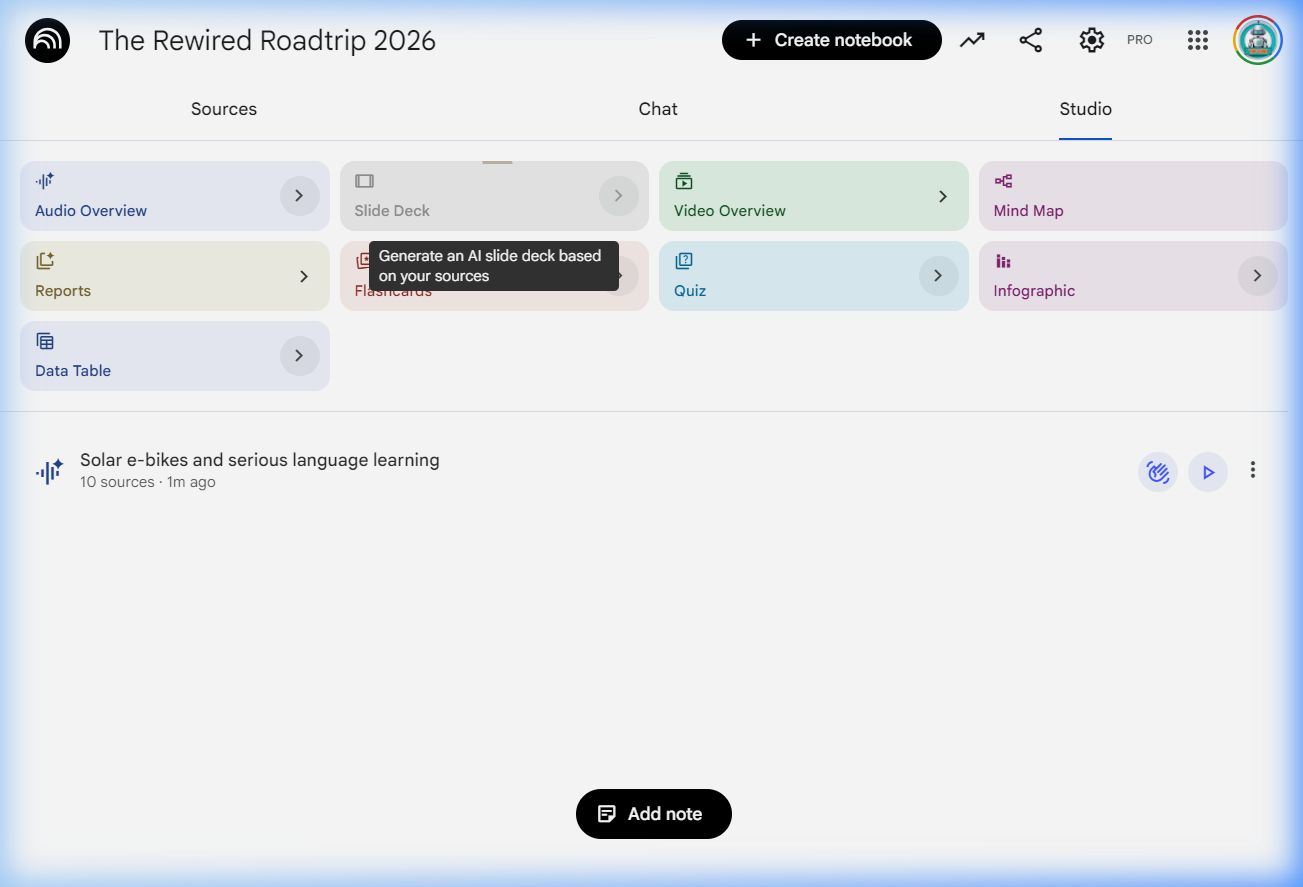Click the user account avatar
This screenshot has height=887, width=1303.
pyautogui.click(x=1257, y=40)
